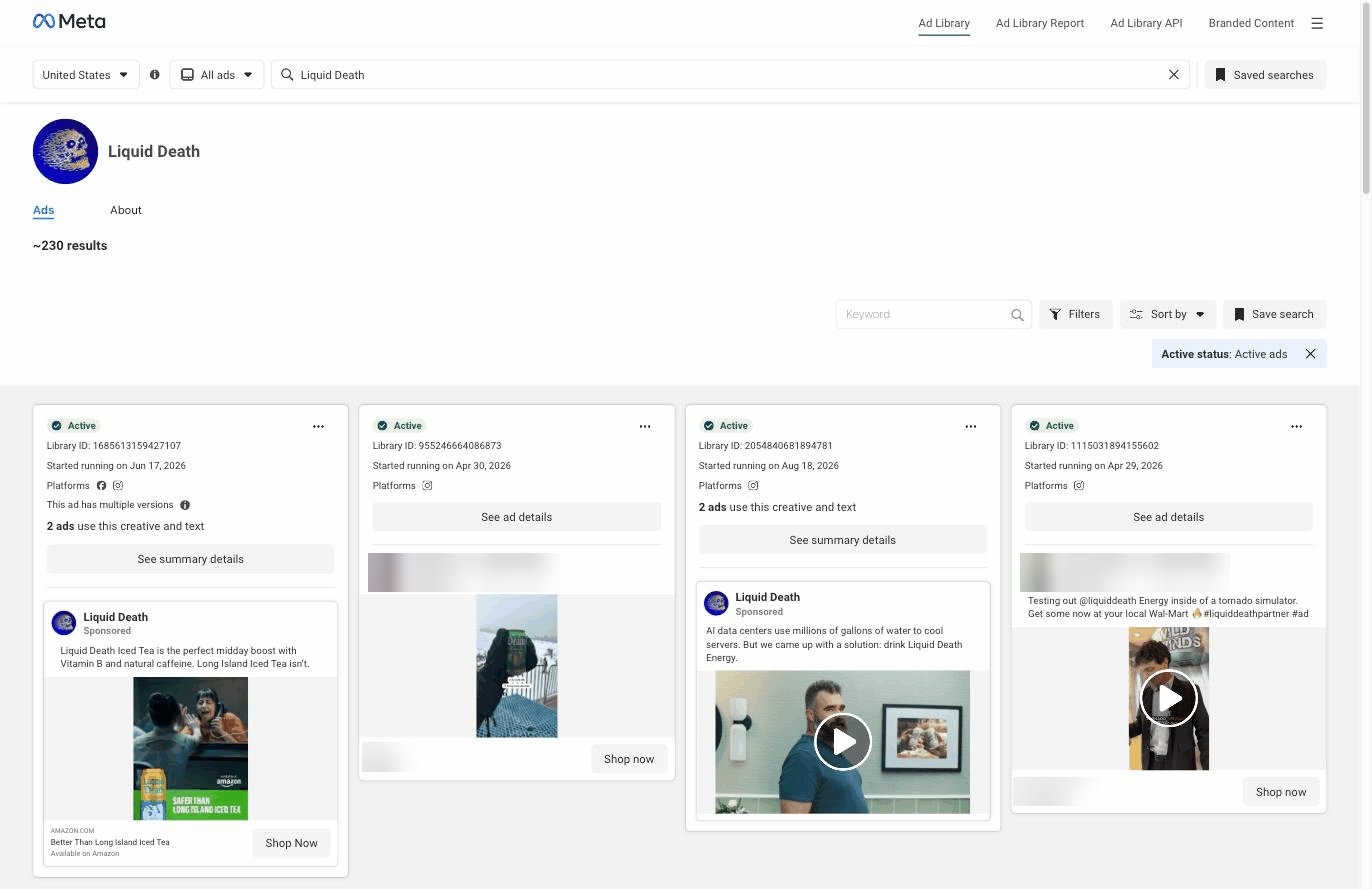Click Library ID: 1685613159427107 text

click(x=114, y=446)
